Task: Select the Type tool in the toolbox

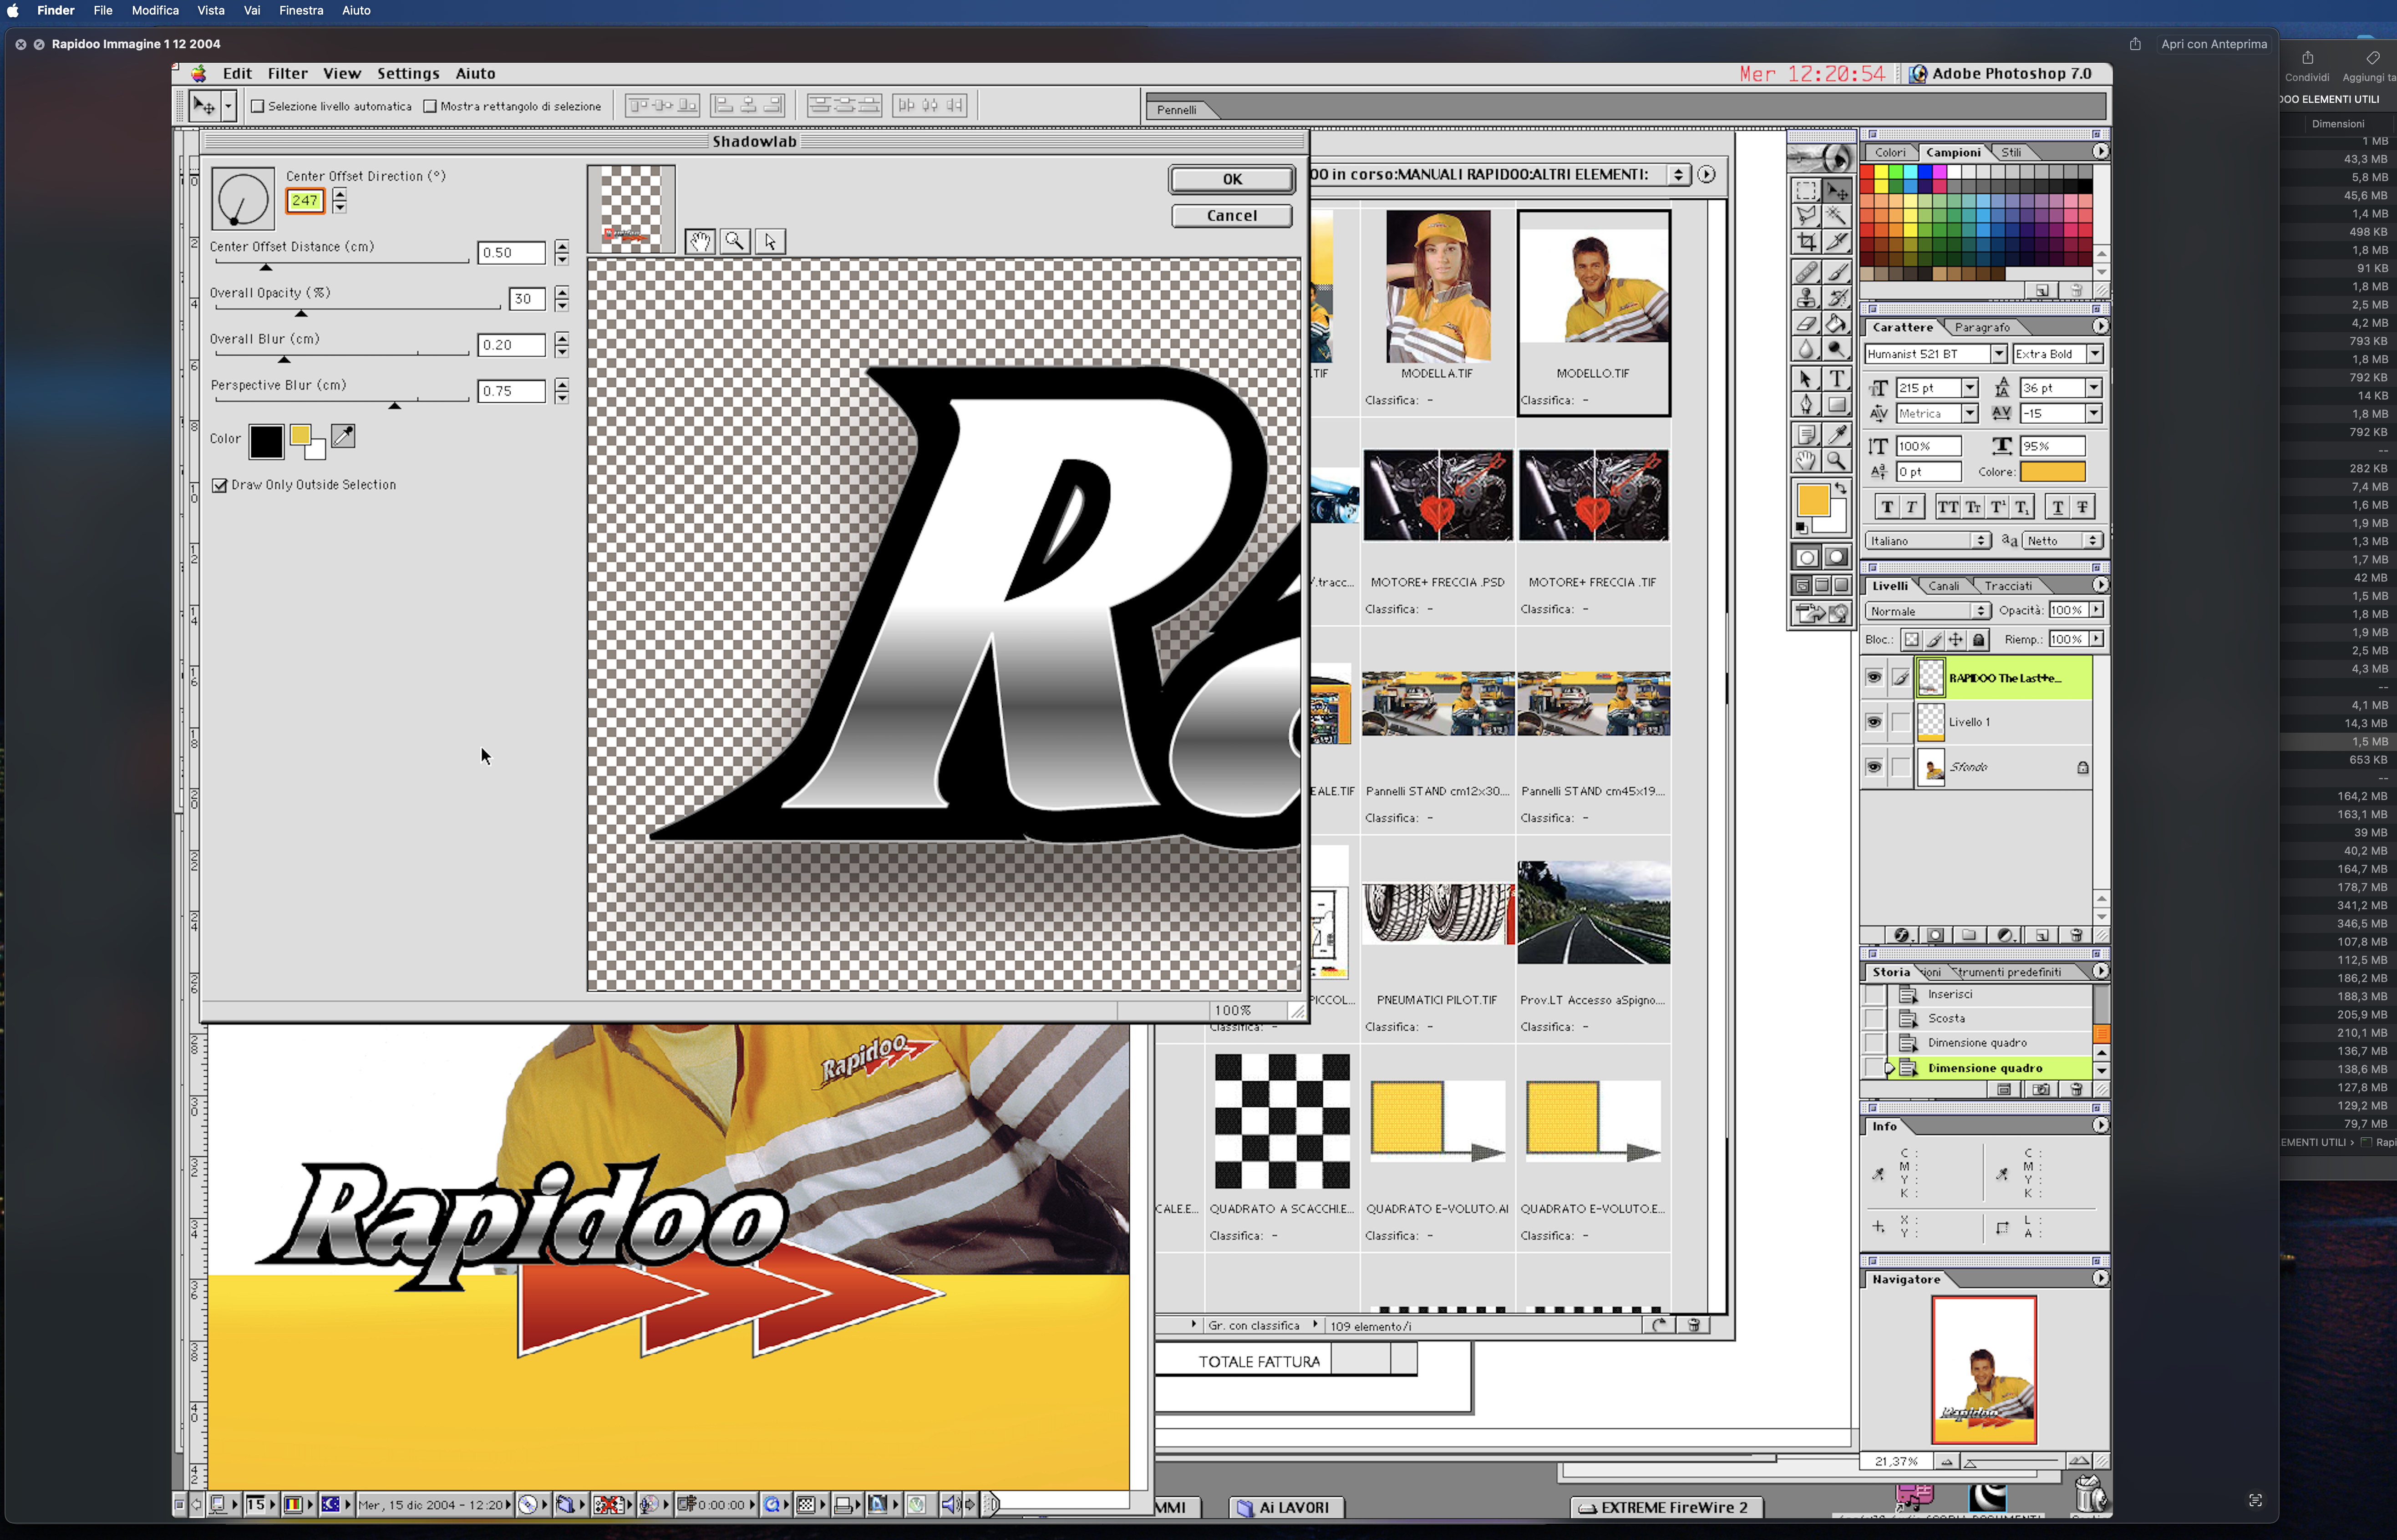Action: tap(1837, 379)
